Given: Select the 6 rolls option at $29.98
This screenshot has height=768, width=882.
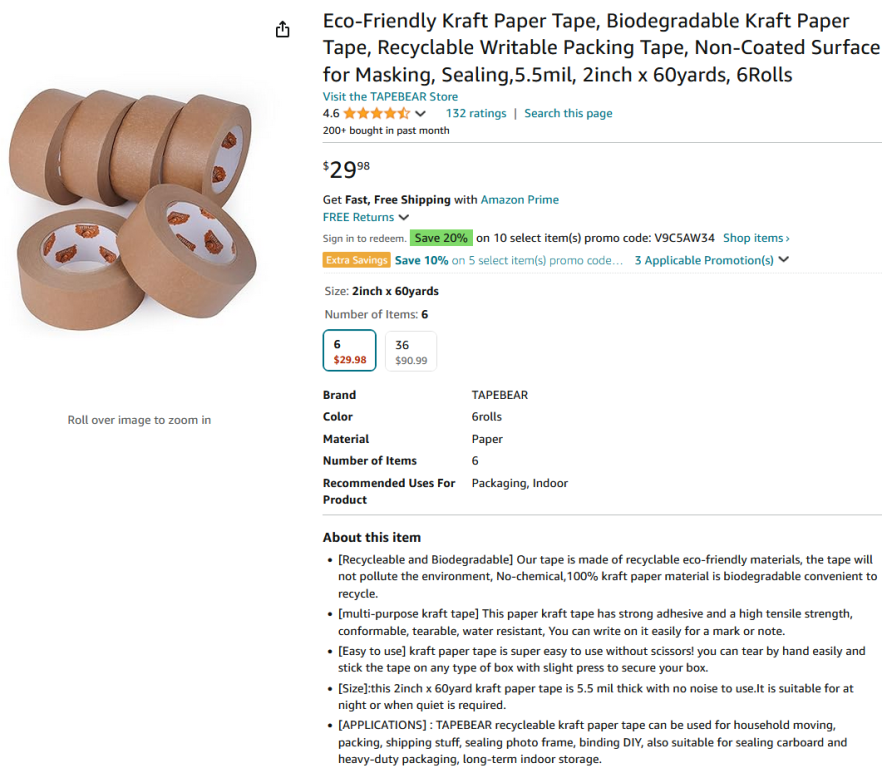Looking at the screenshot, I should 350,351.
